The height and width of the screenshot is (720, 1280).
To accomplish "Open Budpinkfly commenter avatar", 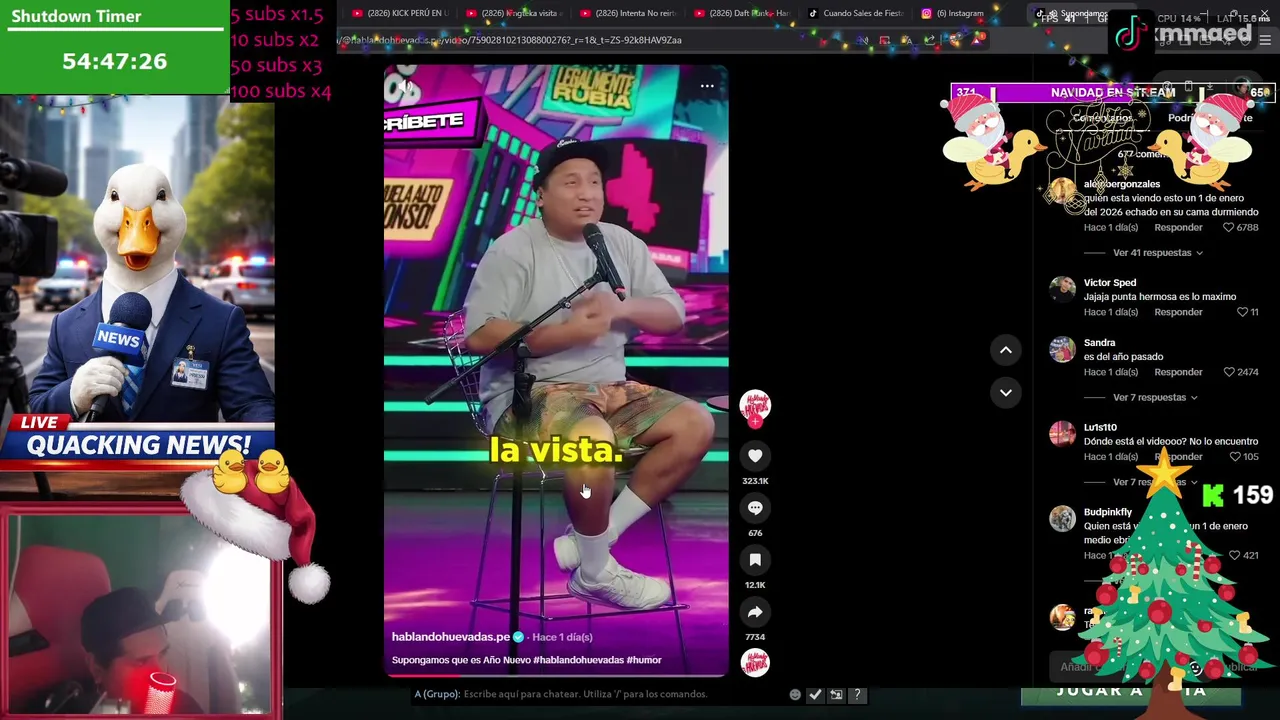I will click(1062, 519).
